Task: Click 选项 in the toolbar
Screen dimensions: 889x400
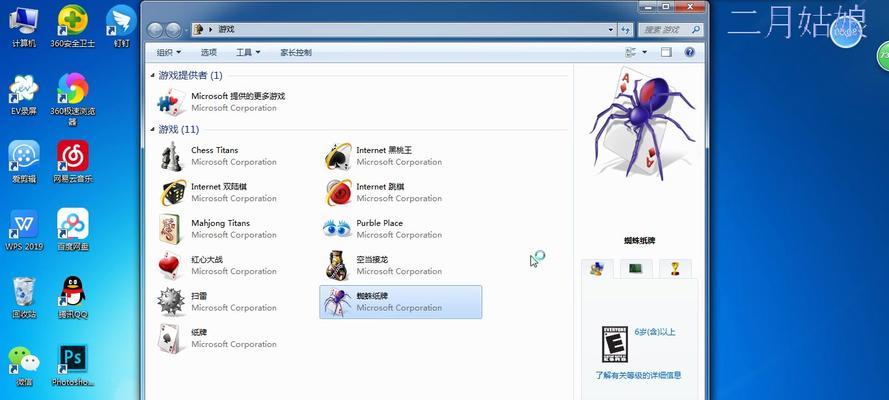Action: pos(209,53)
